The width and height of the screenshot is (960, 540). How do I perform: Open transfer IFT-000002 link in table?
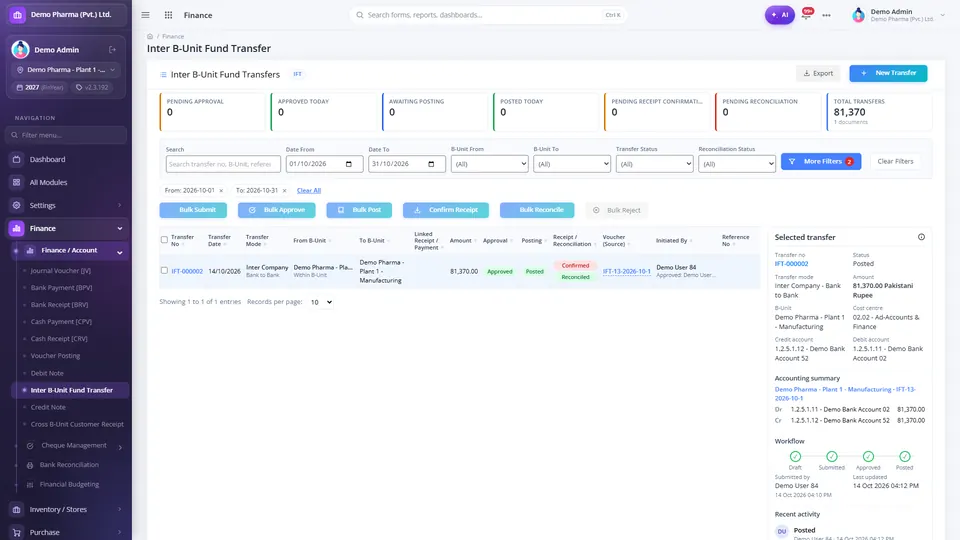click(x=187, y=271)
